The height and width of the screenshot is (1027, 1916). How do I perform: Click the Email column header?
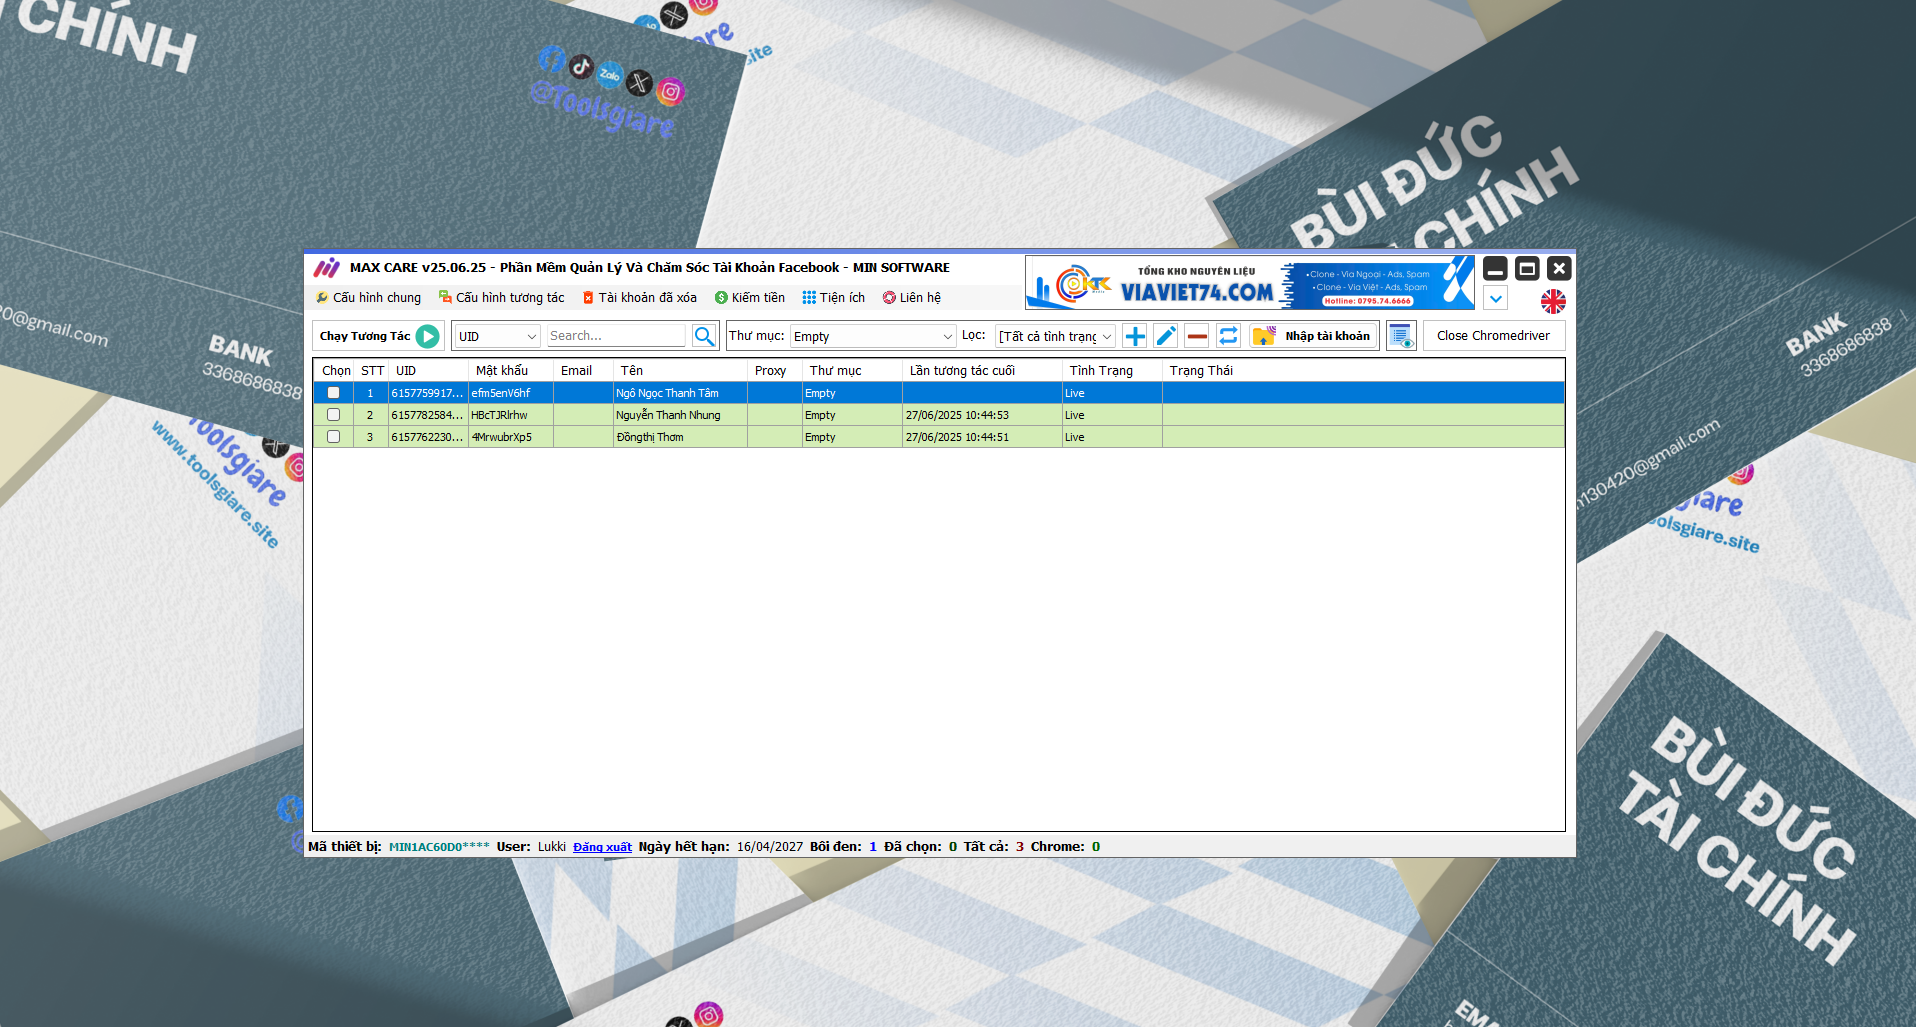coord(584,370)
